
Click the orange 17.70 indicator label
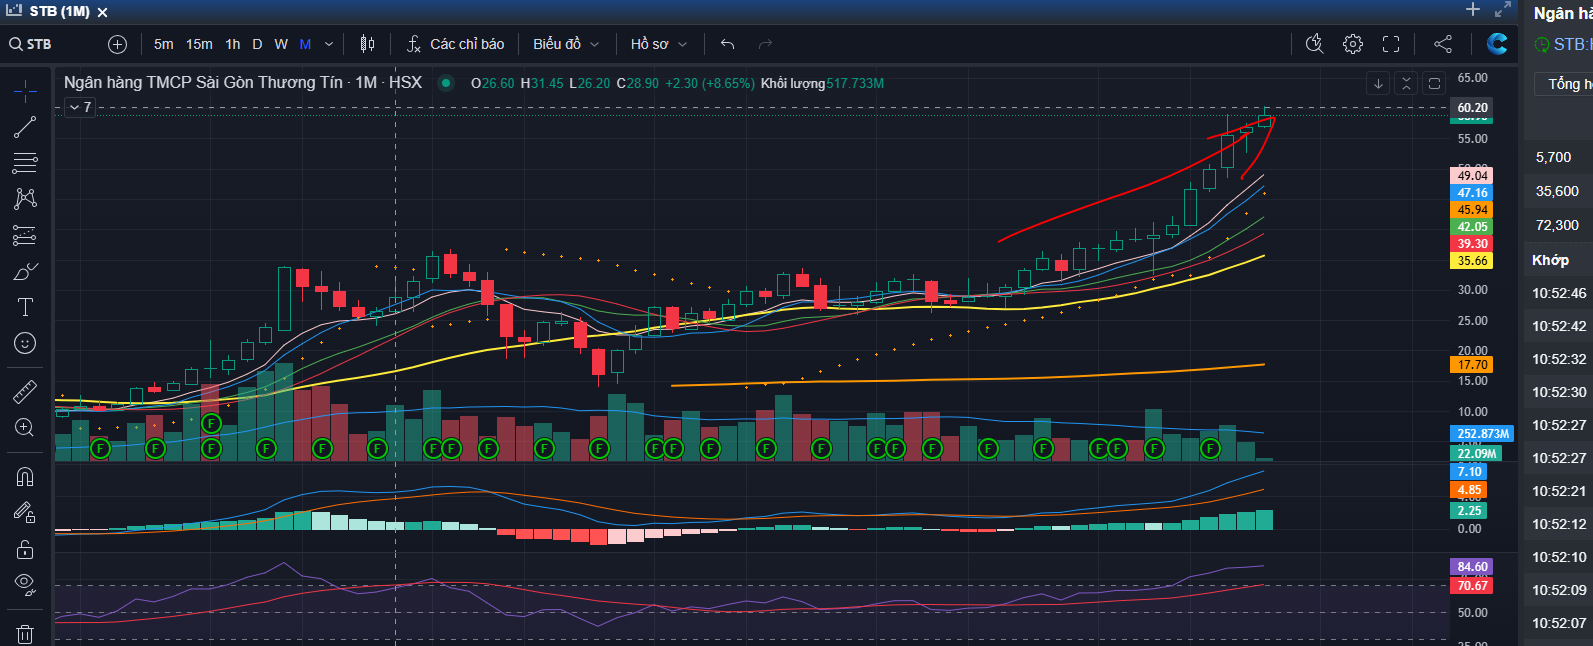point(1472,365)
